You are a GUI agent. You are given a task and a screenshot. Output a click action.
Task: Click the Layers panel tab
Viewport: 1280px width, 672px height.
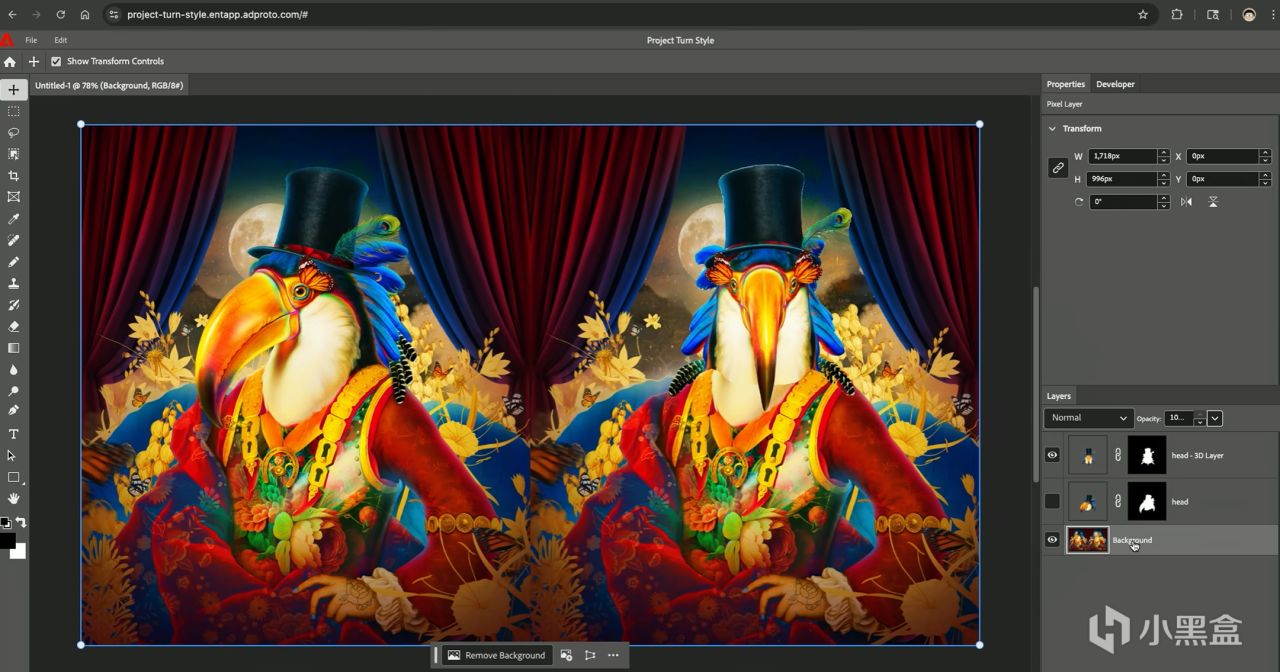point(1059,396)
